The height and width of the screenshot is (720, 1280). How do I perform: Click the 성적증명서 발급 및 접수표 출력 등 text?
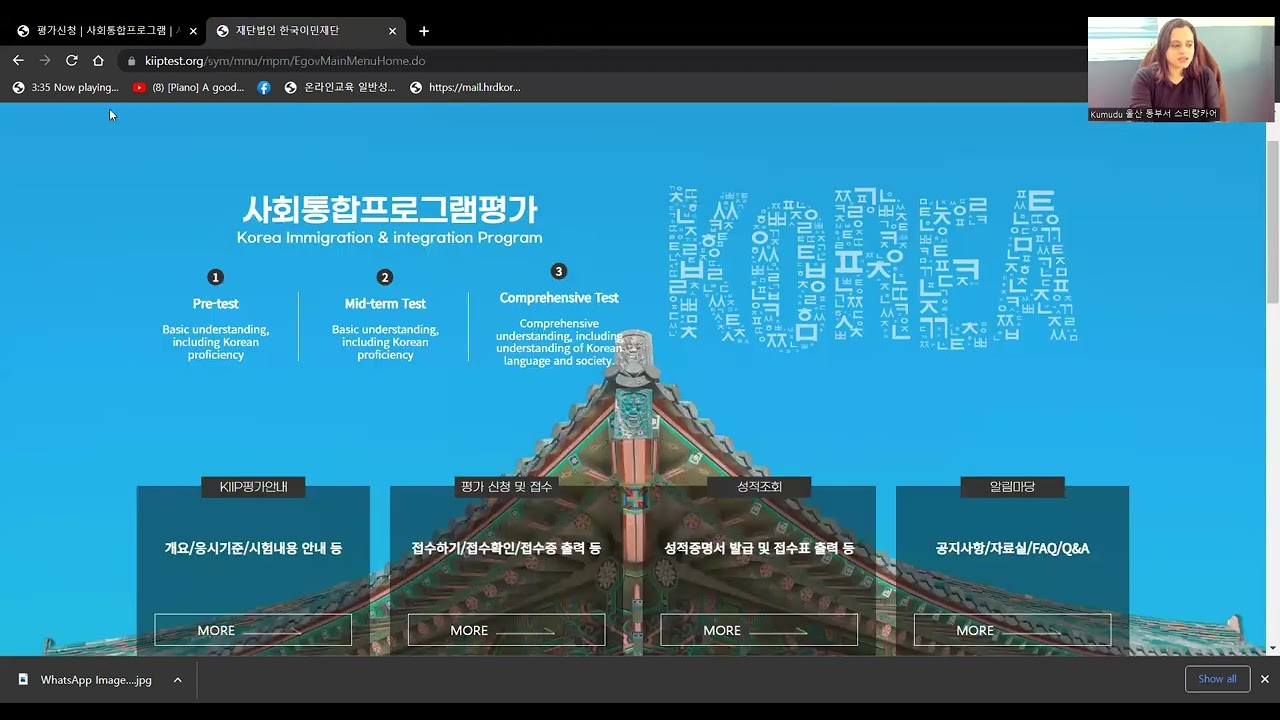(x=759, y=548)
